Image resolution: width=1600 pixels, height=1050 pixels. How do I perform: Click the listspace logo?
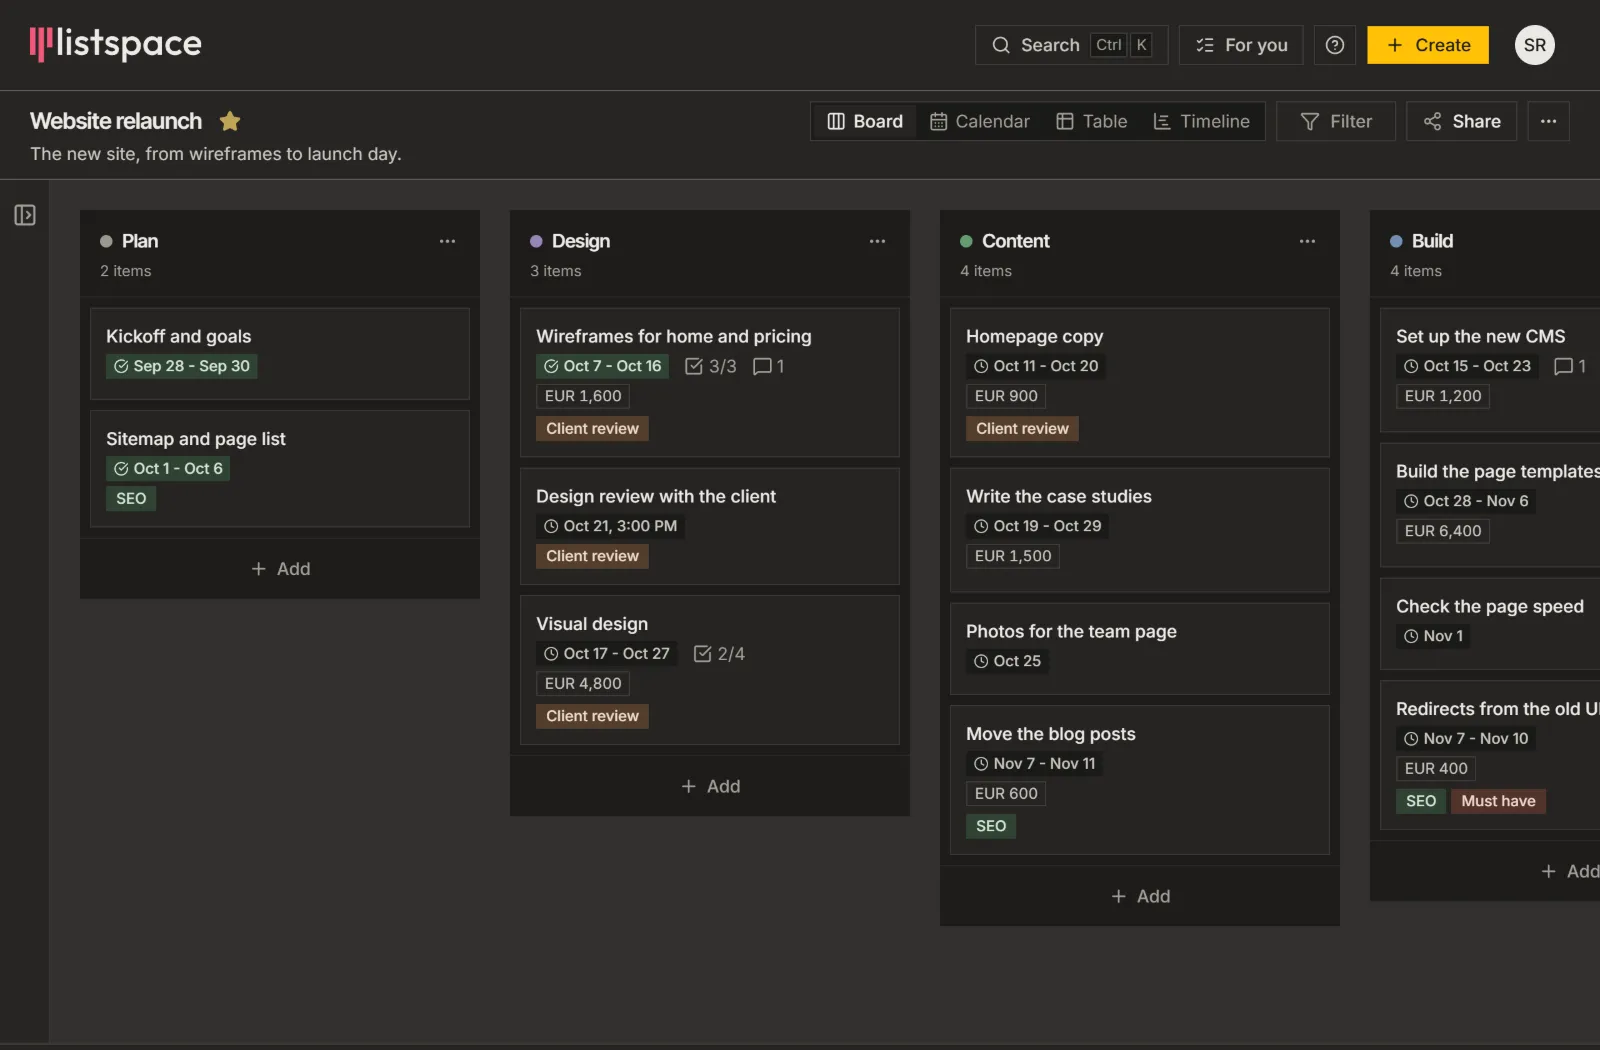(x=115, y=44)
